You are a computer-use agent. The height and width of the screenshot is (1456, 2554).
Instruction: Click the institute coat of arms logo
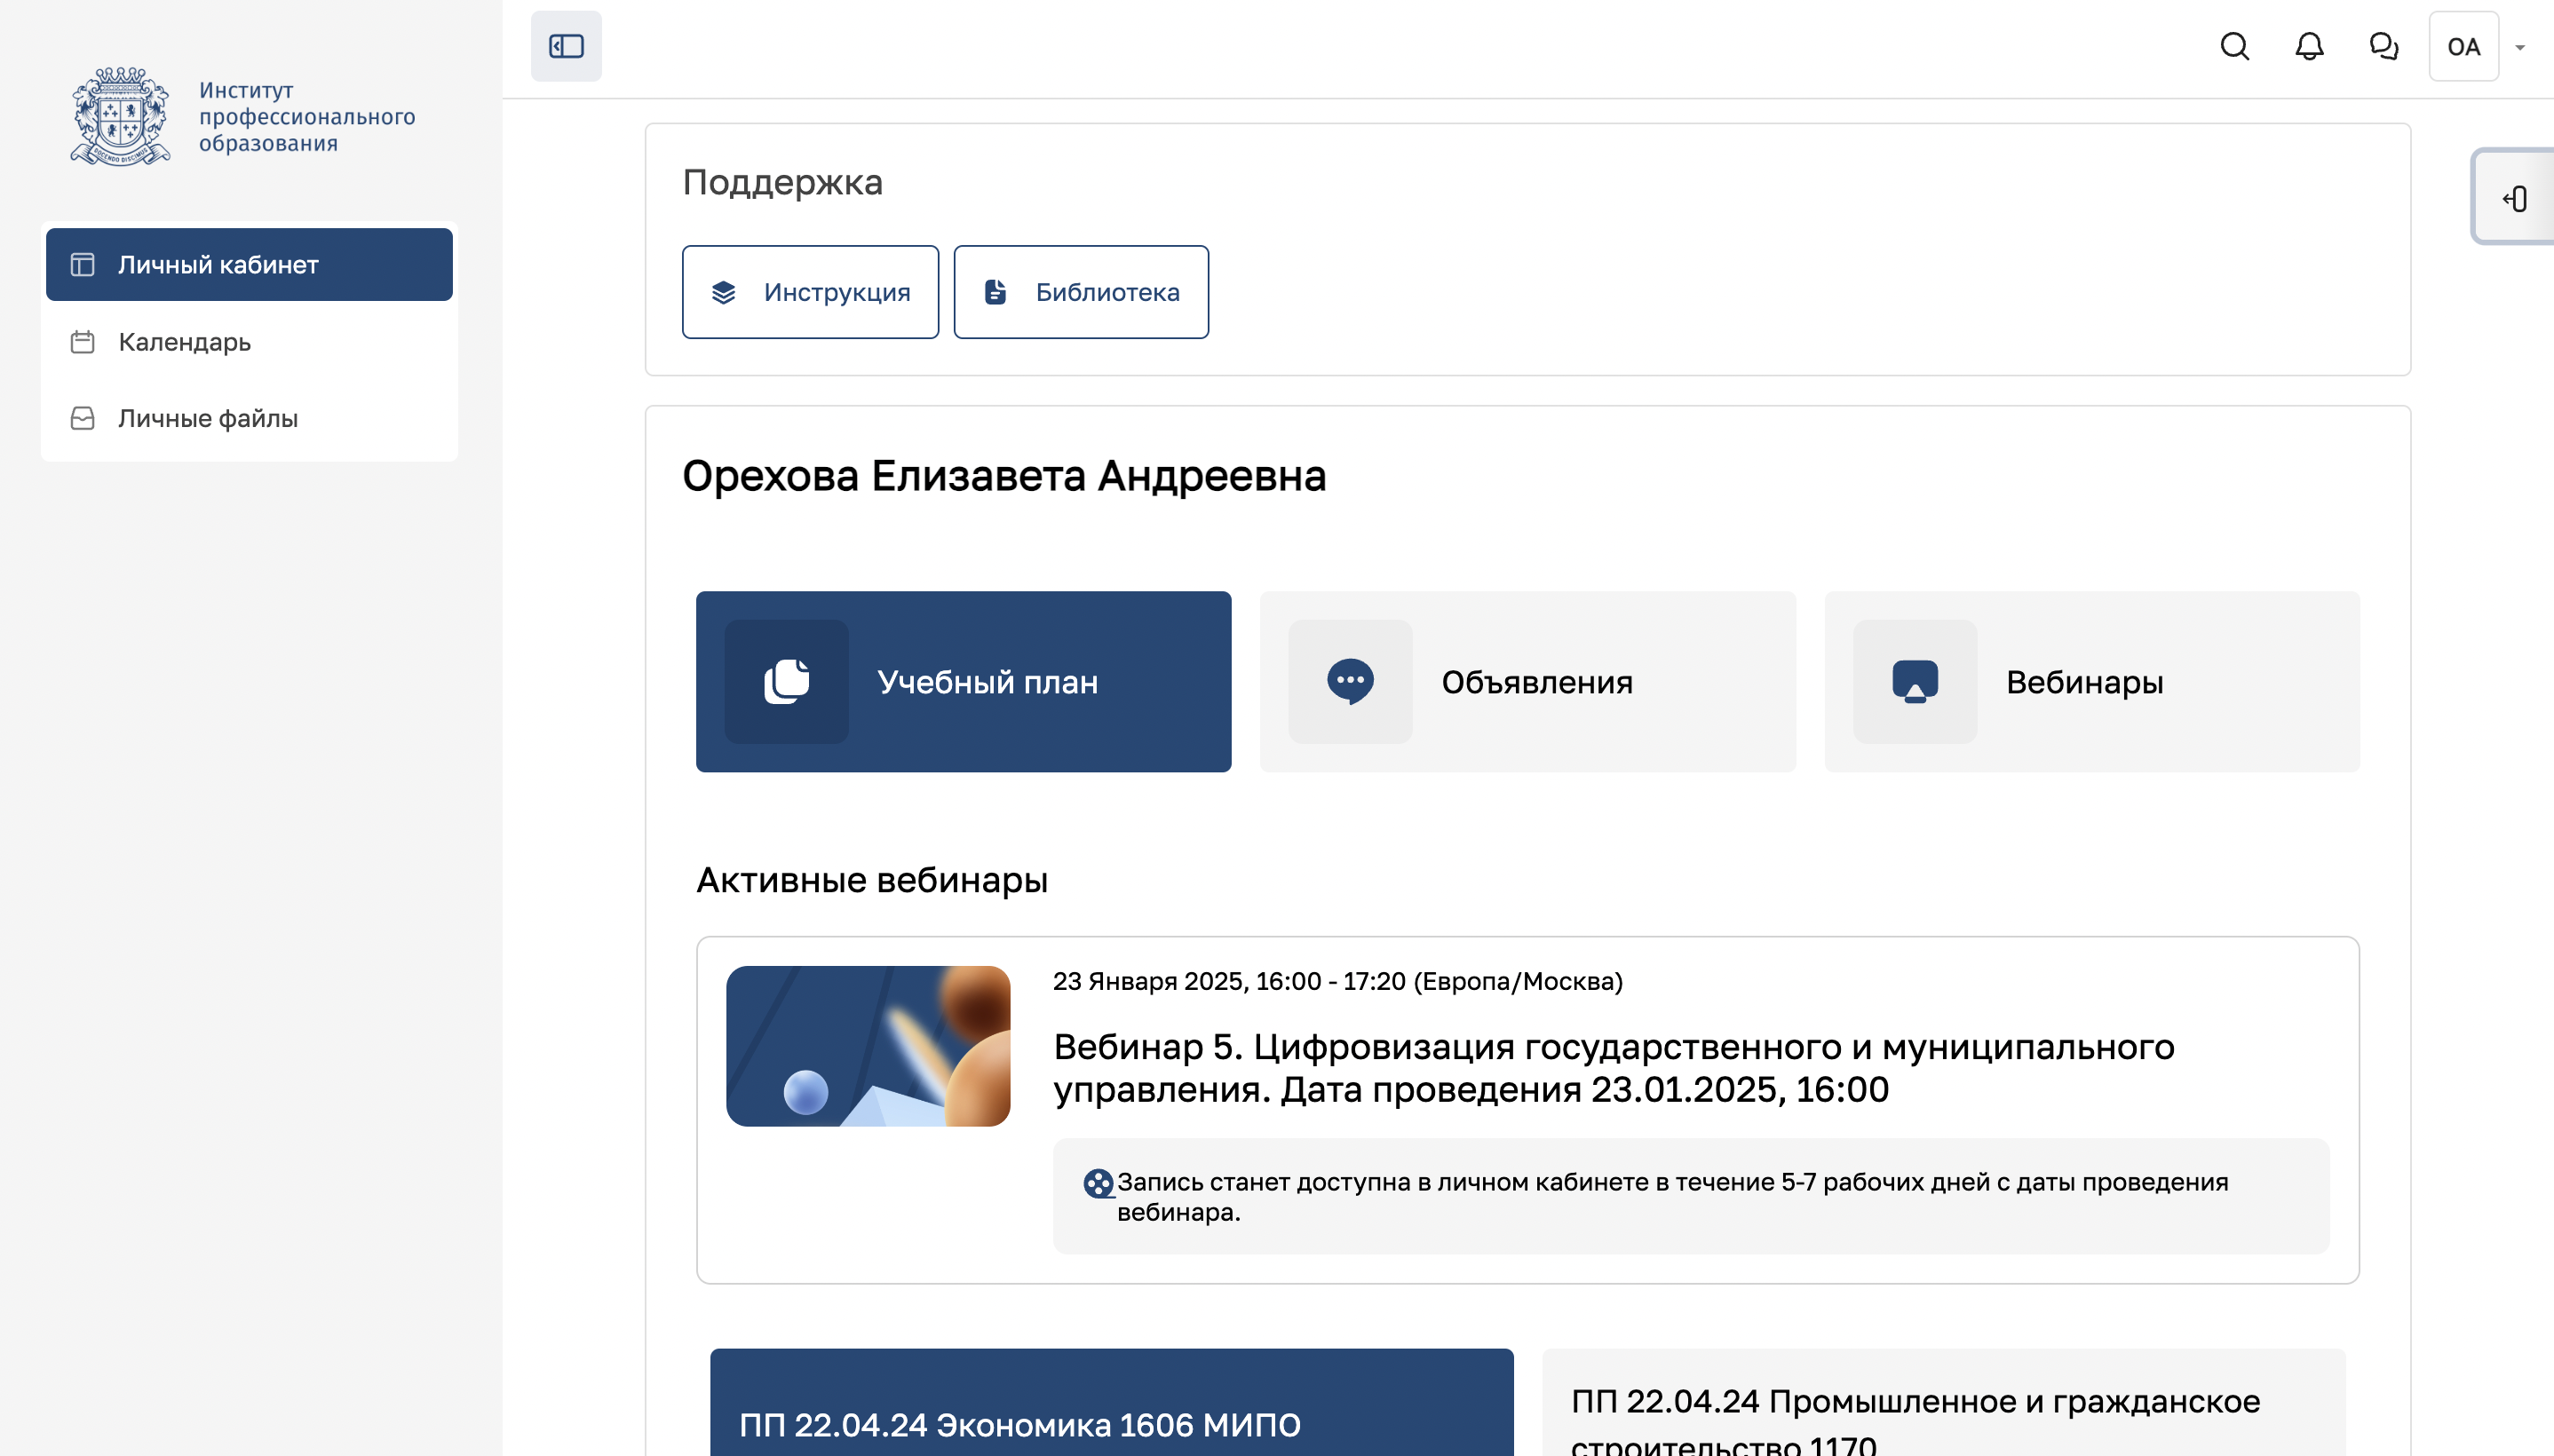[x=121, y=116]
